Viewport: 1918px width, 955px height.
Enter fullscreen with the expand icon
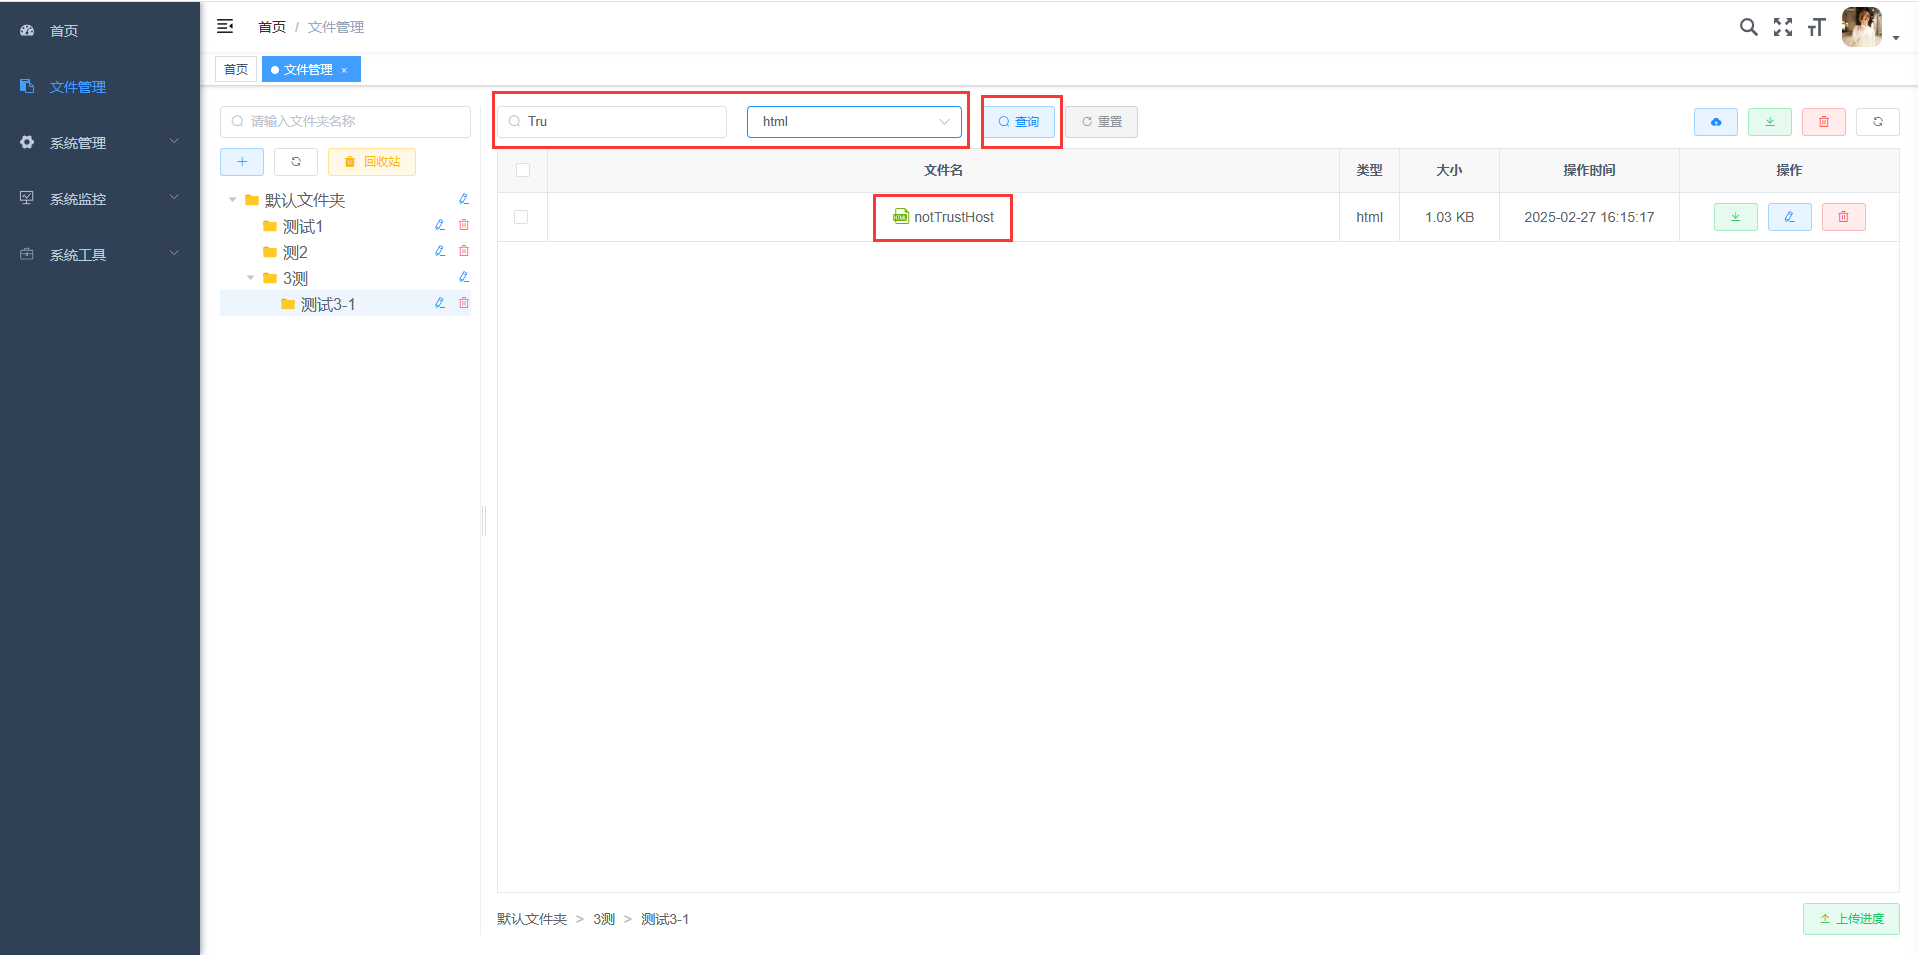click(x=1783, y=27)
